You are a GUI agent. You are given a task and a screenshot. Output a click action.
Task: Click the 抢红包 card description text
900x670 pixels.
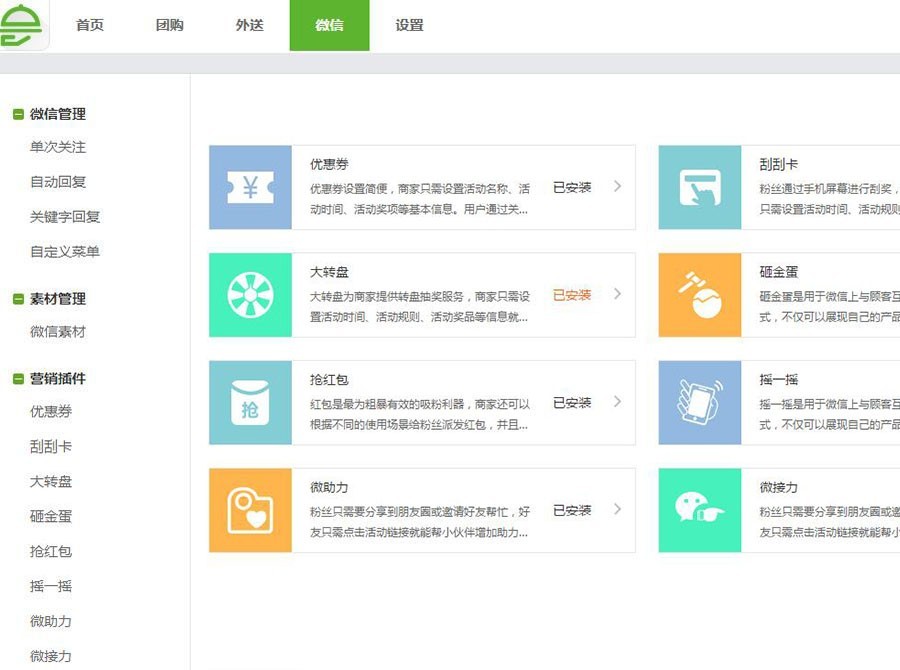420,414
